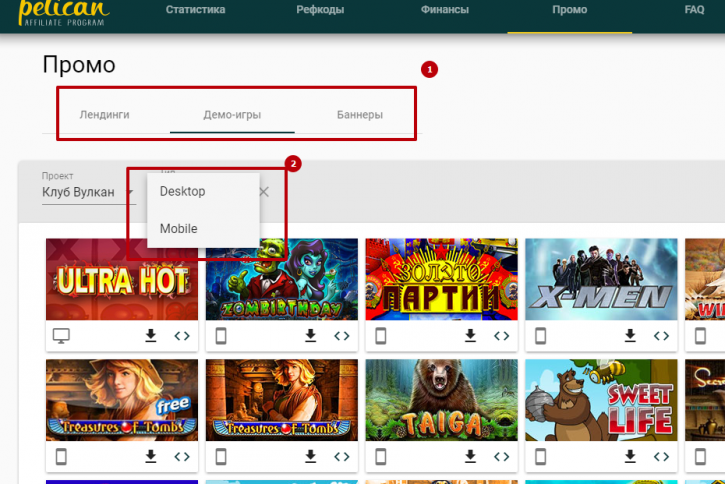
Task: Choose Desktop in the type list
Action: [203, 191]
